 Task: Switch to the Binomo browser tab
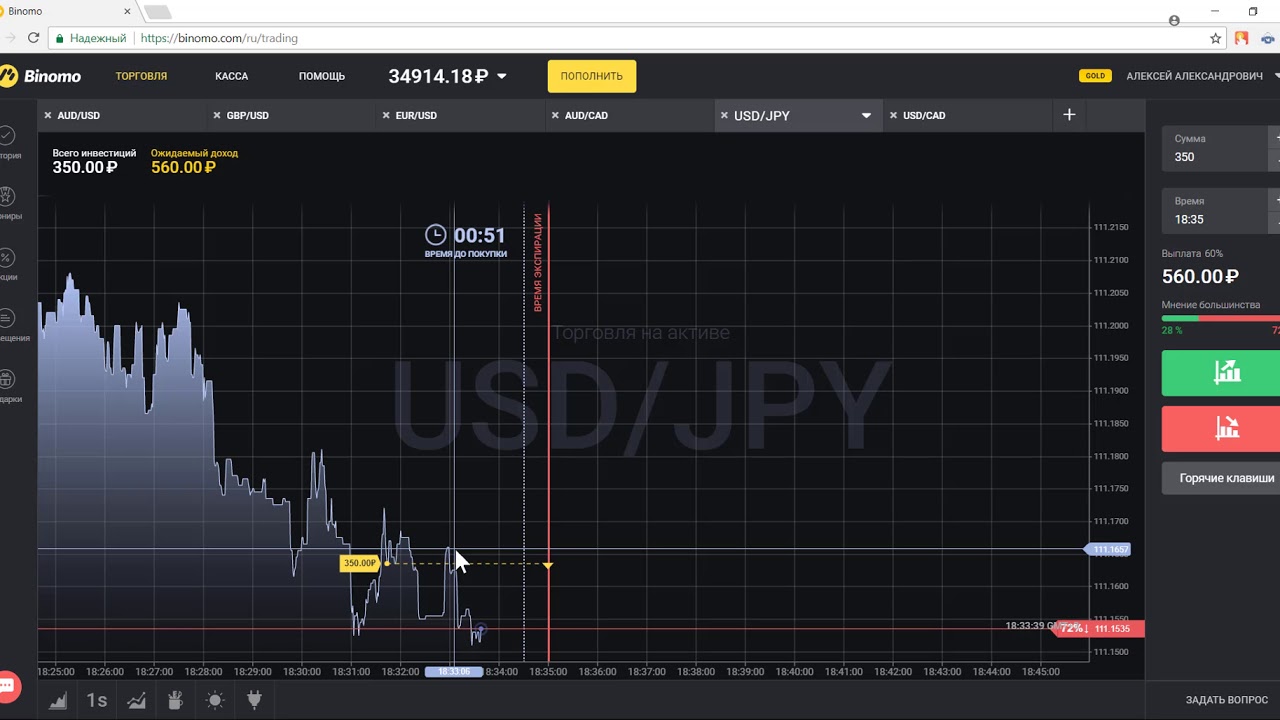click(69, 12)
